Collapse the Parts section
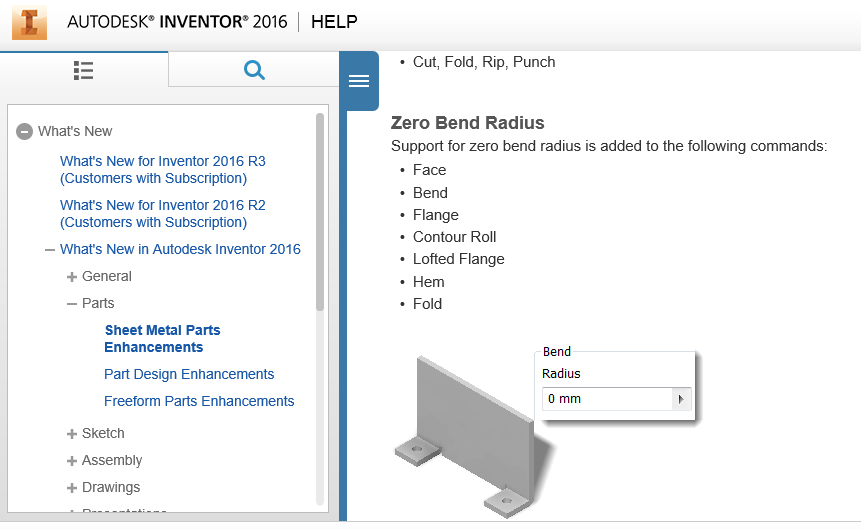The image size is (861, 529). [x=72, y=304]
